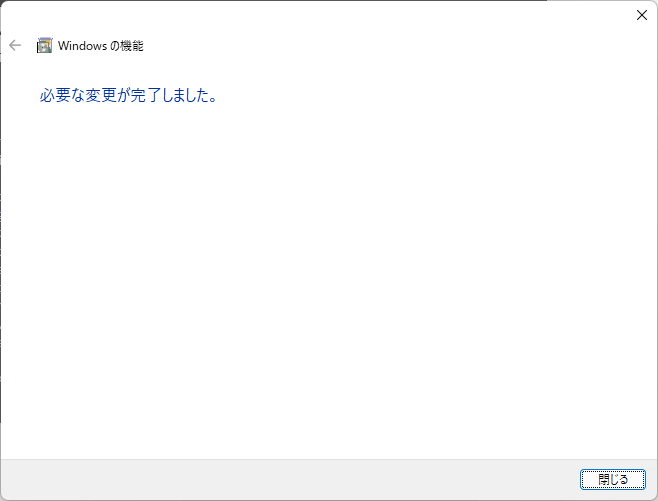Dismiss the window via the top-right X
658x501 pixels.
[642, 15]
